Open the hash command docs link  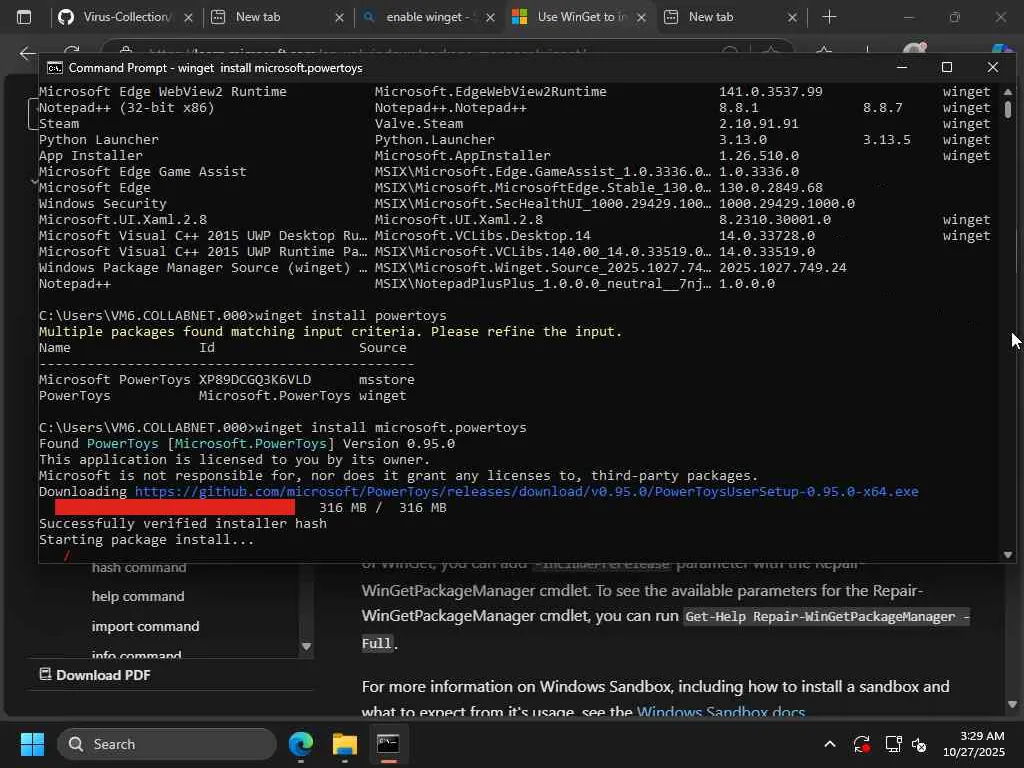pyautogui.click(x=138, y=568)
